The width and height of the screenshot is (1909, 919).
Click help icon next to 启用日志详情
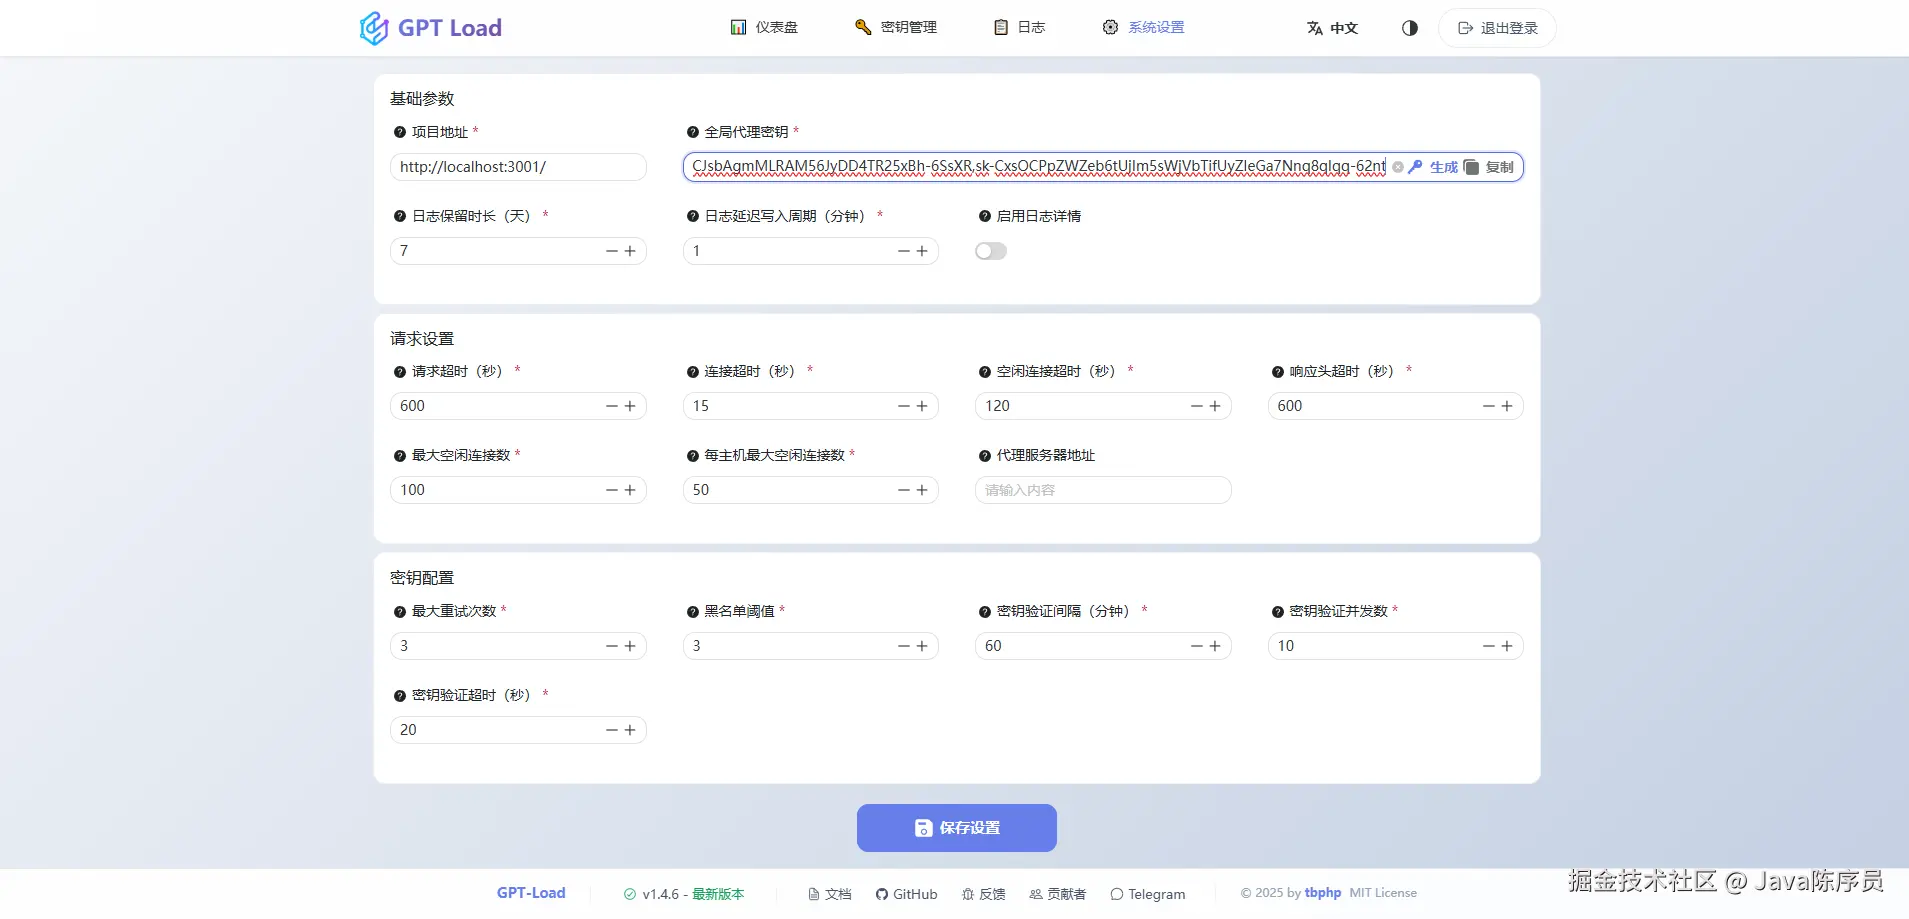[985, 216]
